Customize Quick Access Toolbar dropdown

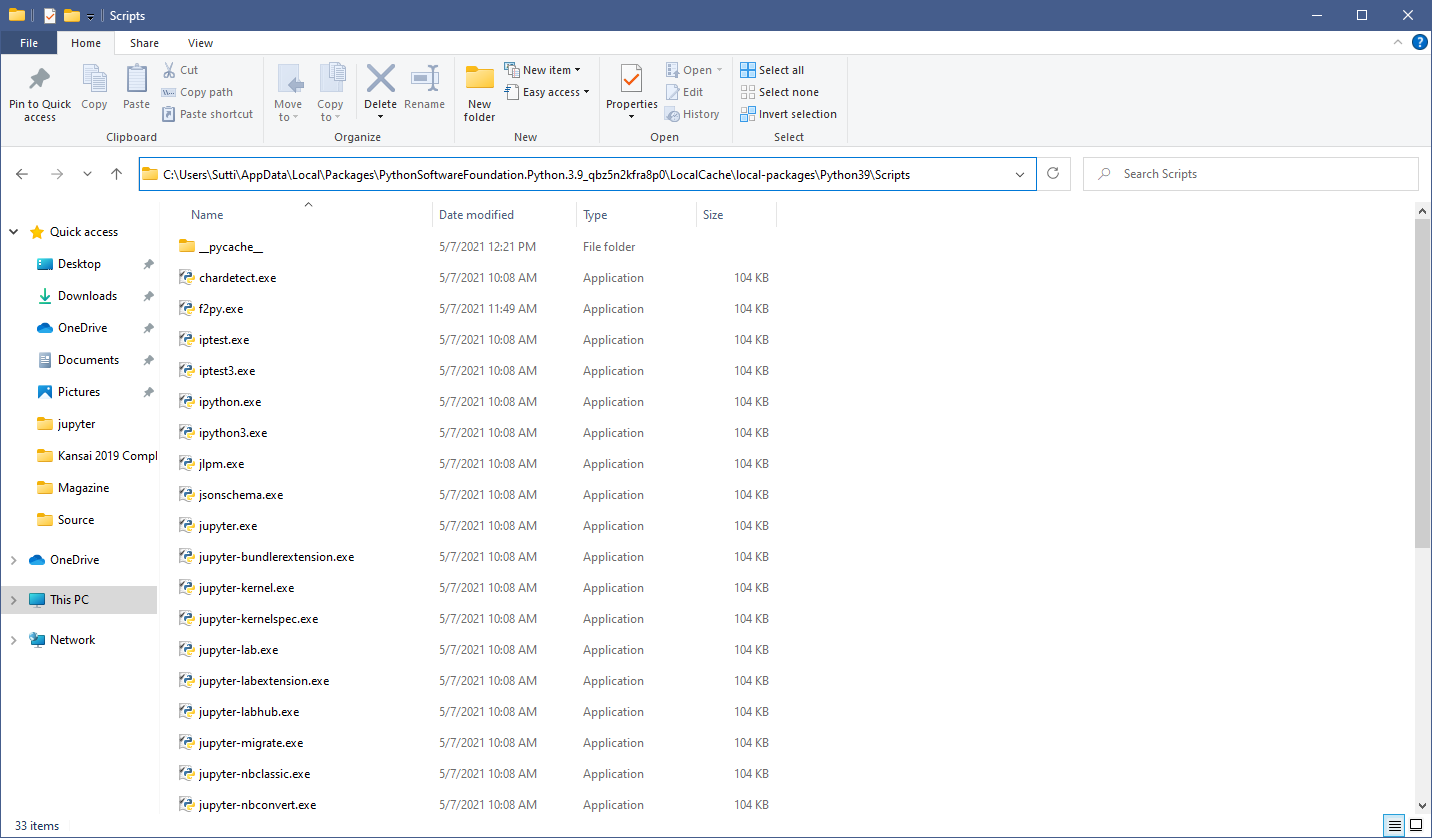91,16
